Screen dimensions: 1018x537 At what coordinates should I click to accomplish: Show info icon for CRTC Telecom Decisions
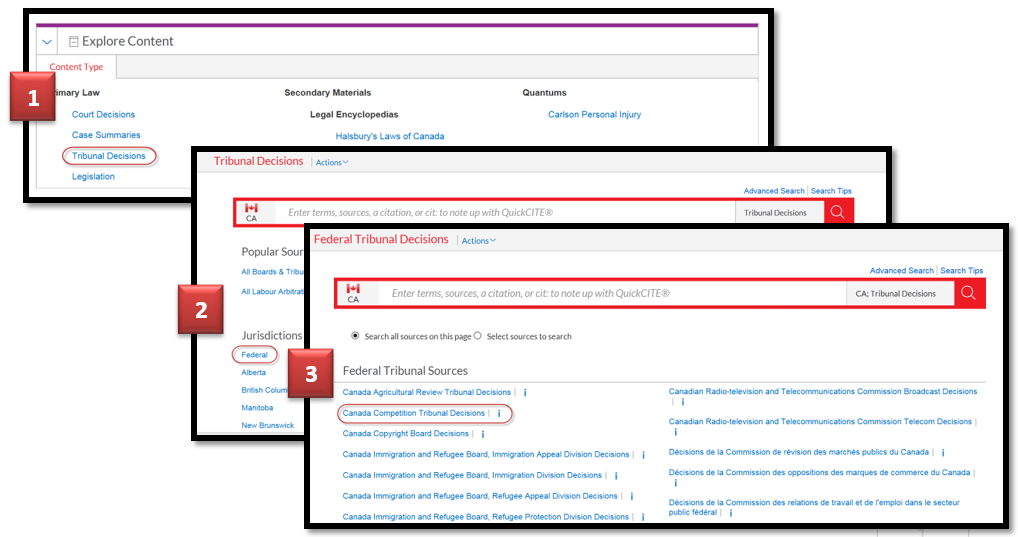675,432
